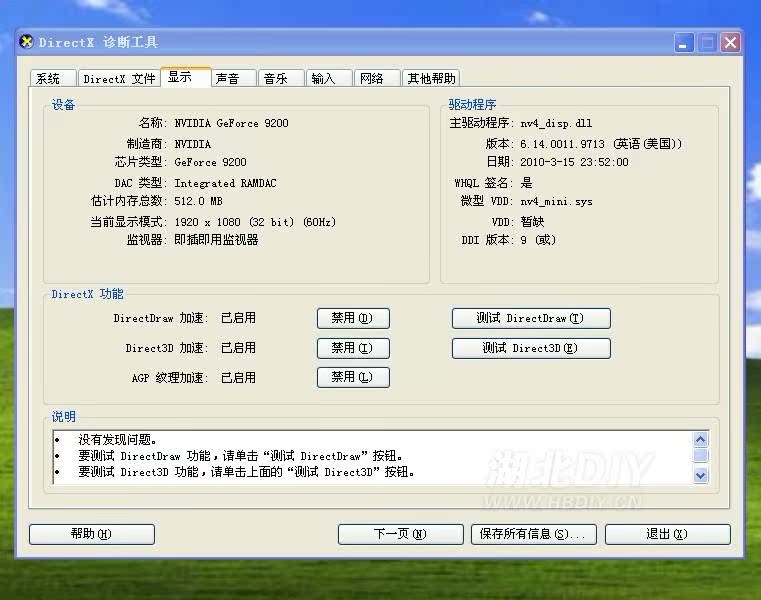Click 即插即用监视器 monitor value
Viewport: 761px width, 600px height.
point(216,240)
